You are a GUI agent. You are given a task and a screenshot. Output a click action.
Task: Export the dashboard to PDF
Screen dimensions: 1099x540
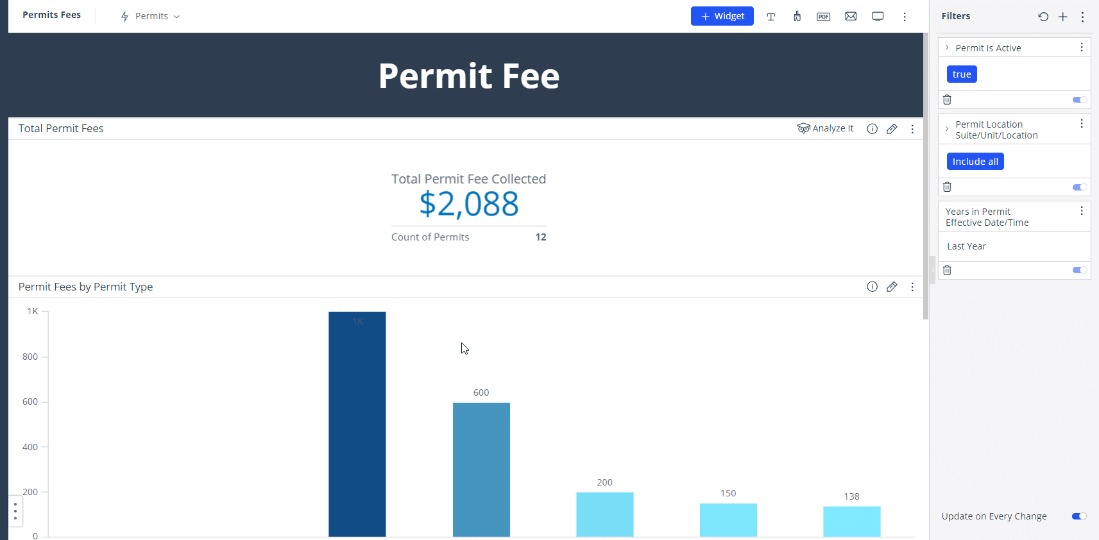coord(823,16)
